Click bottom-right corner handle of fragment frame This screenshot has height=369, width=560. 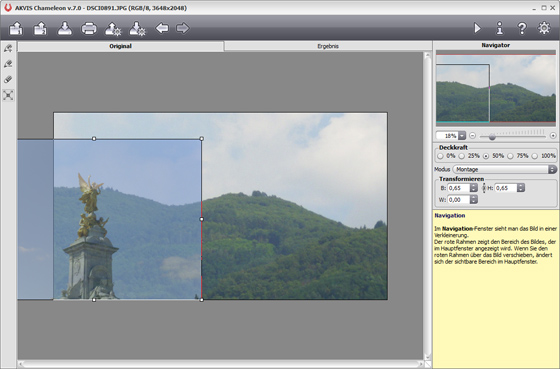point(202,300)
